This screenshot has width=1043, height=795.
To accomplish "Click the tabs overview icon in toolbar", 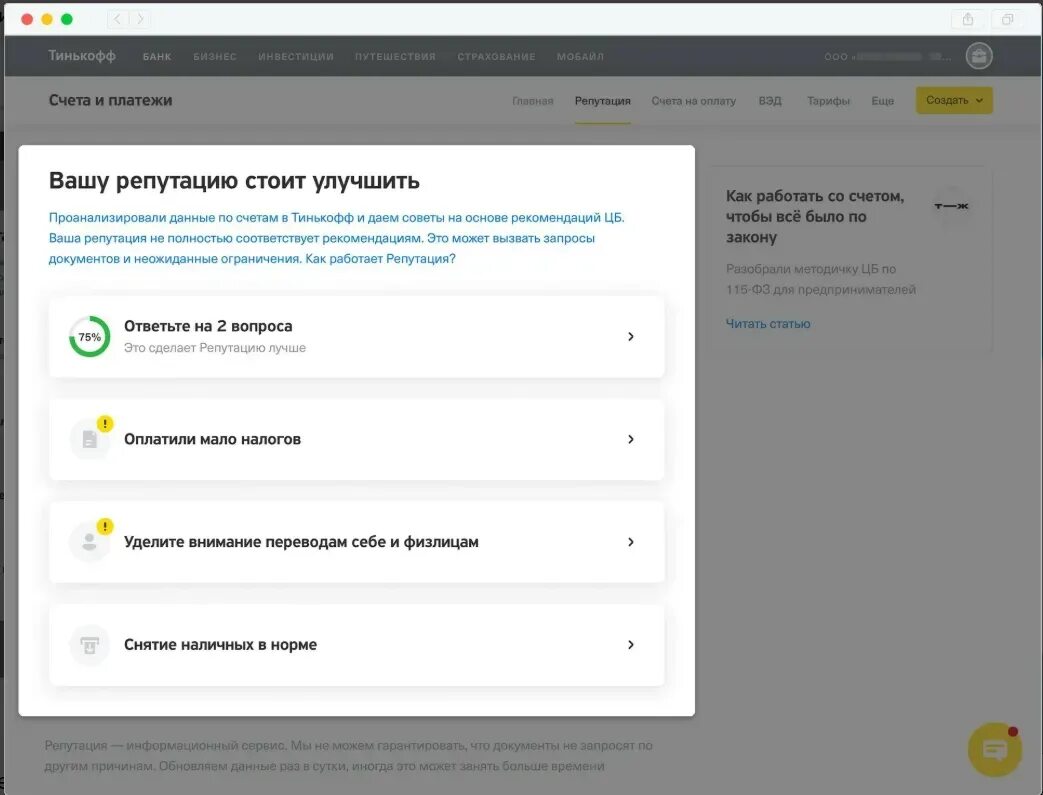I will click(x=1008, y=19).
